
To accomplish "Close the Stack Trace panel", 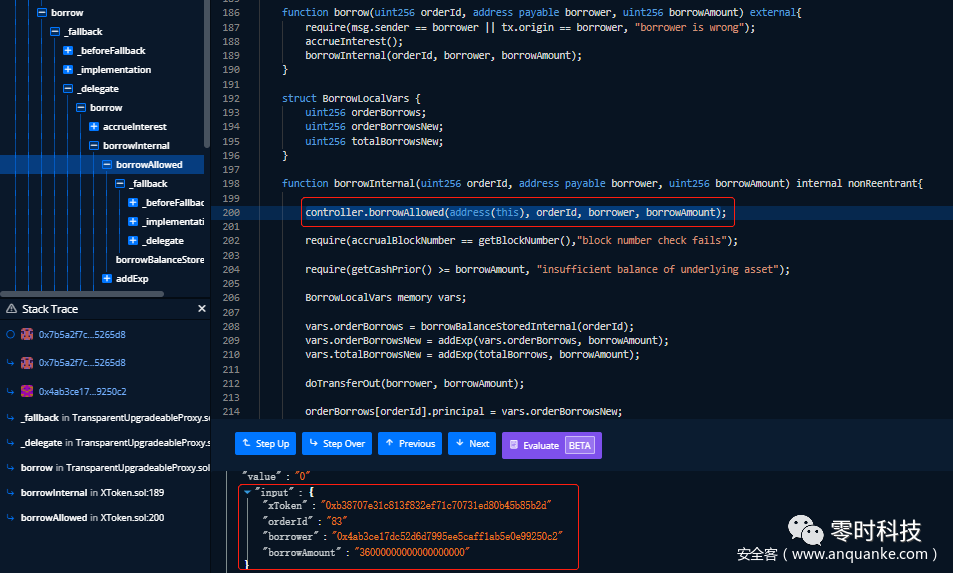I will tap(201, 309).
